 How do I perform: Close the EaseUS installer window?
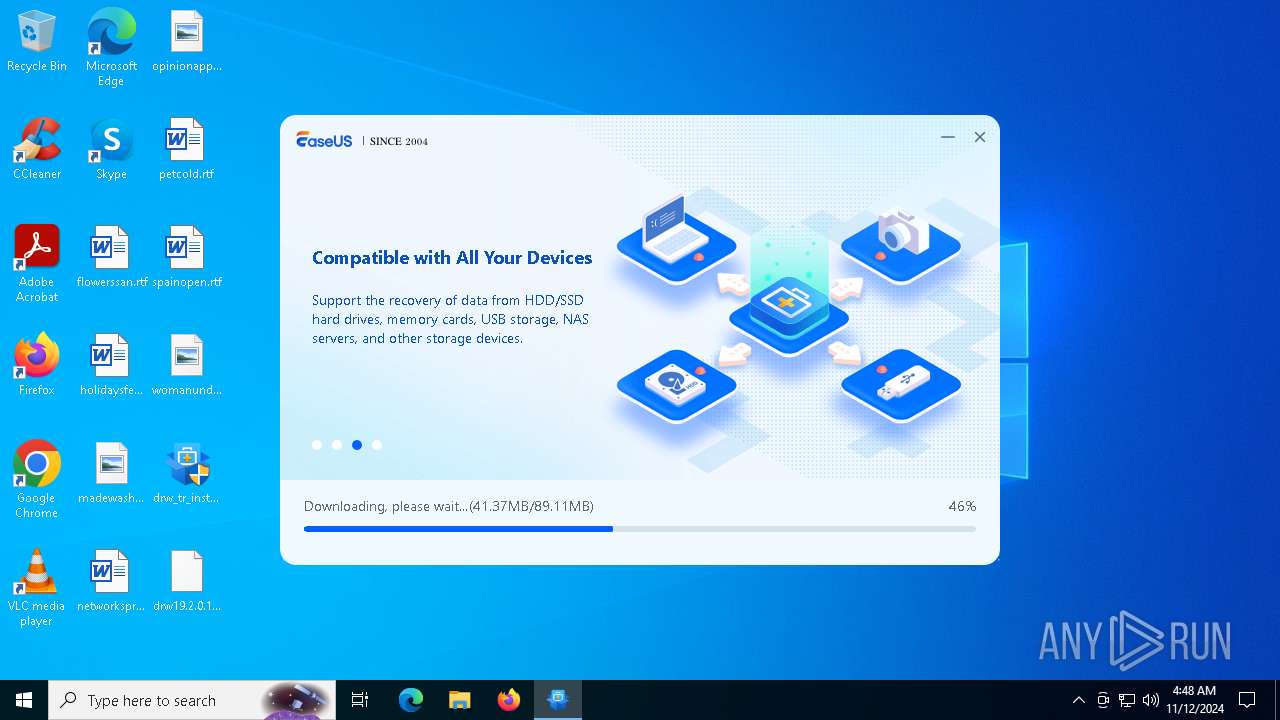click(980, 137)
